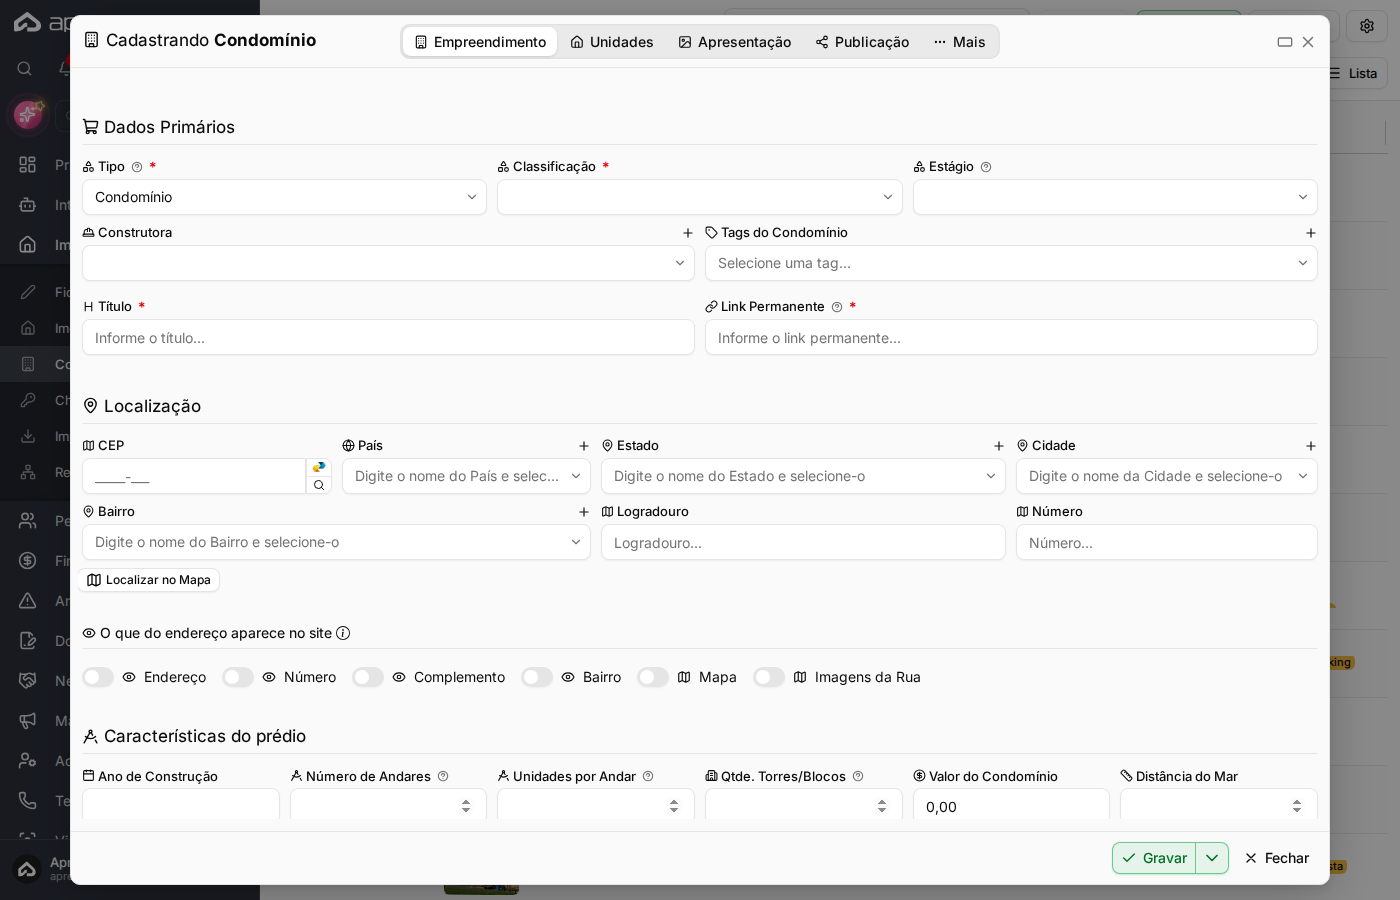Click the Título input field
The image size is (1400, 900).
click(388, 337)
